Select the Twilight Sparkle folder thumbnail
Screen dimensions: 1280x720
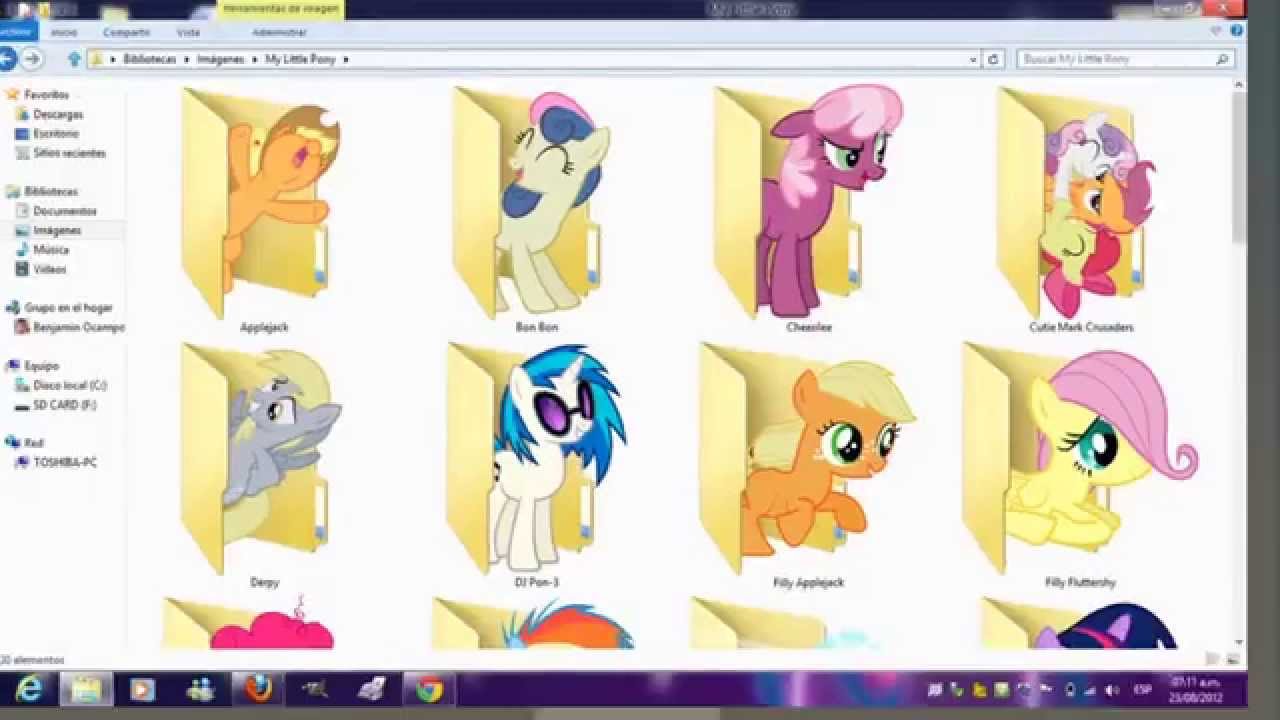tap(1080, 623)
